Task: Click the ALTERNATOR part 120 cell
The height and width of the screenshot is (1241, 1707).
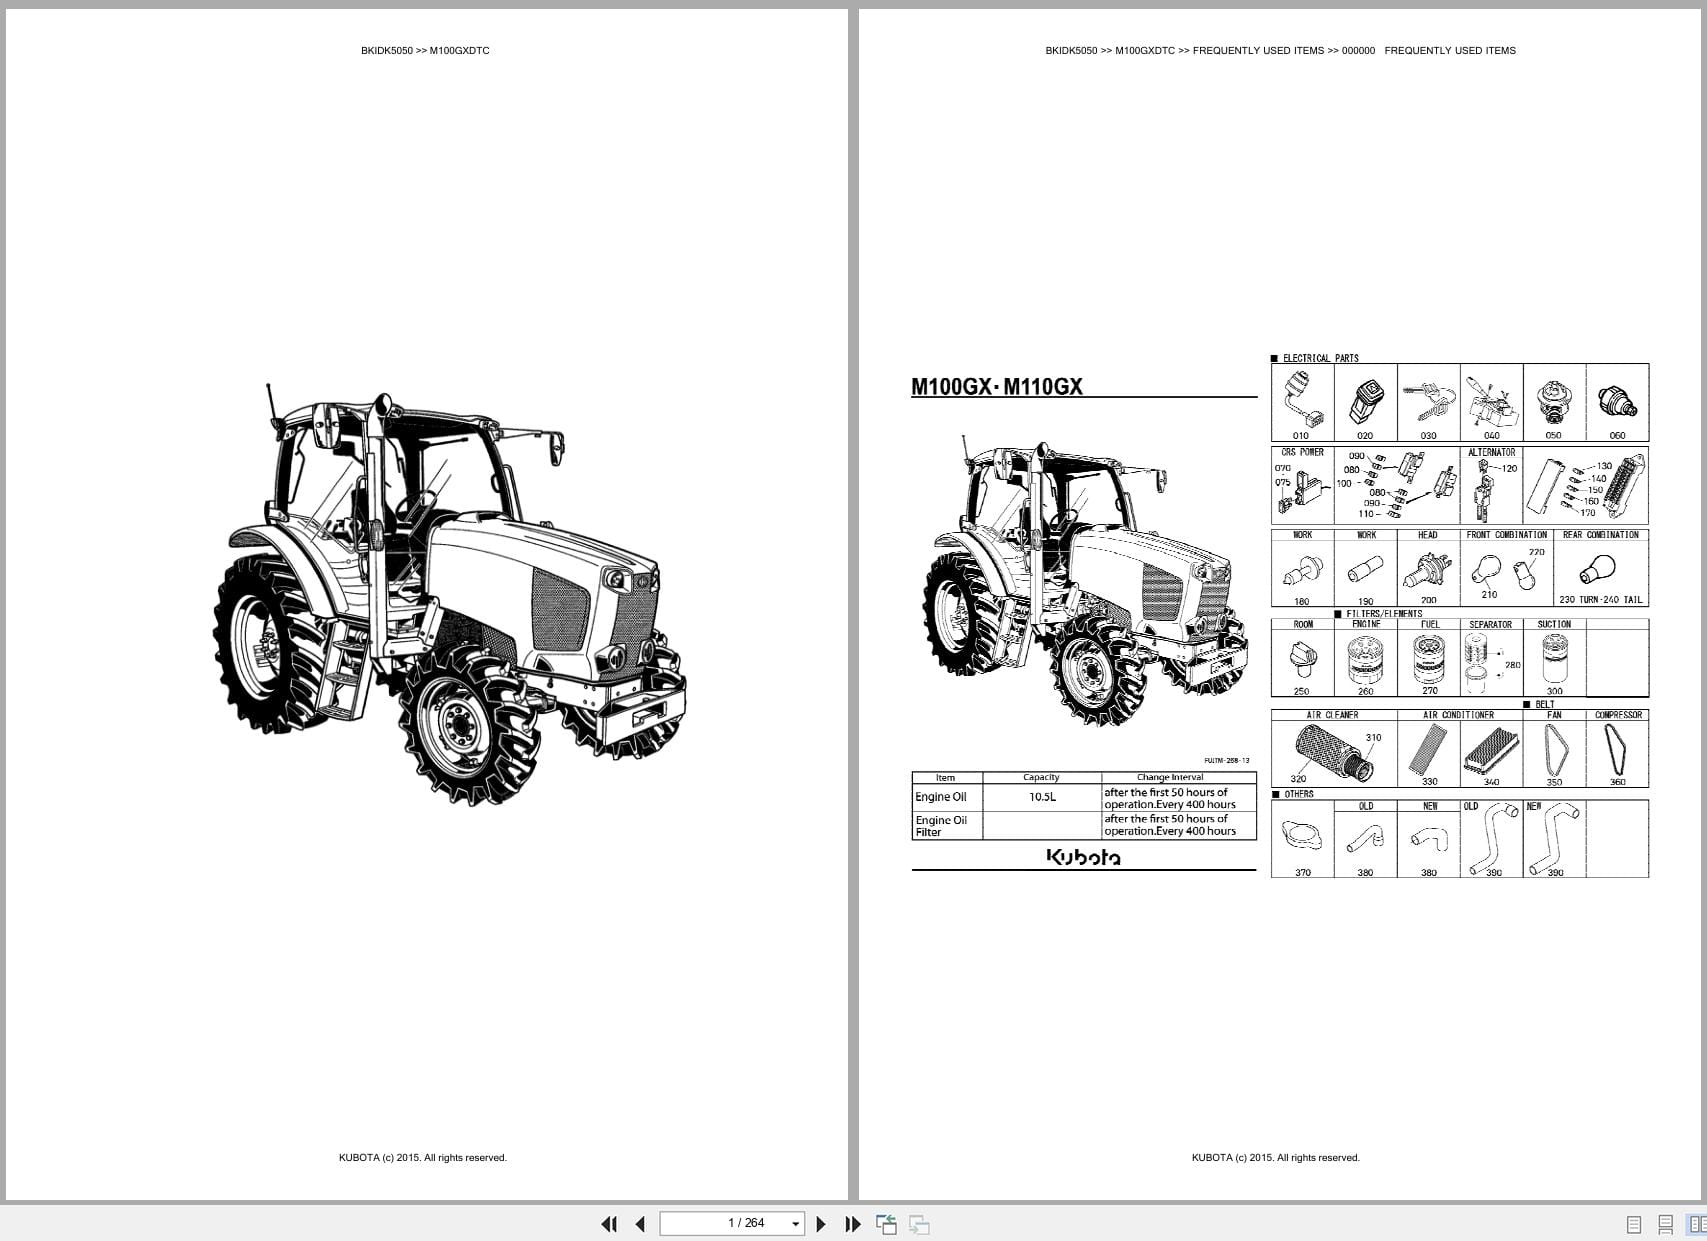Action: click(1491, 485)
